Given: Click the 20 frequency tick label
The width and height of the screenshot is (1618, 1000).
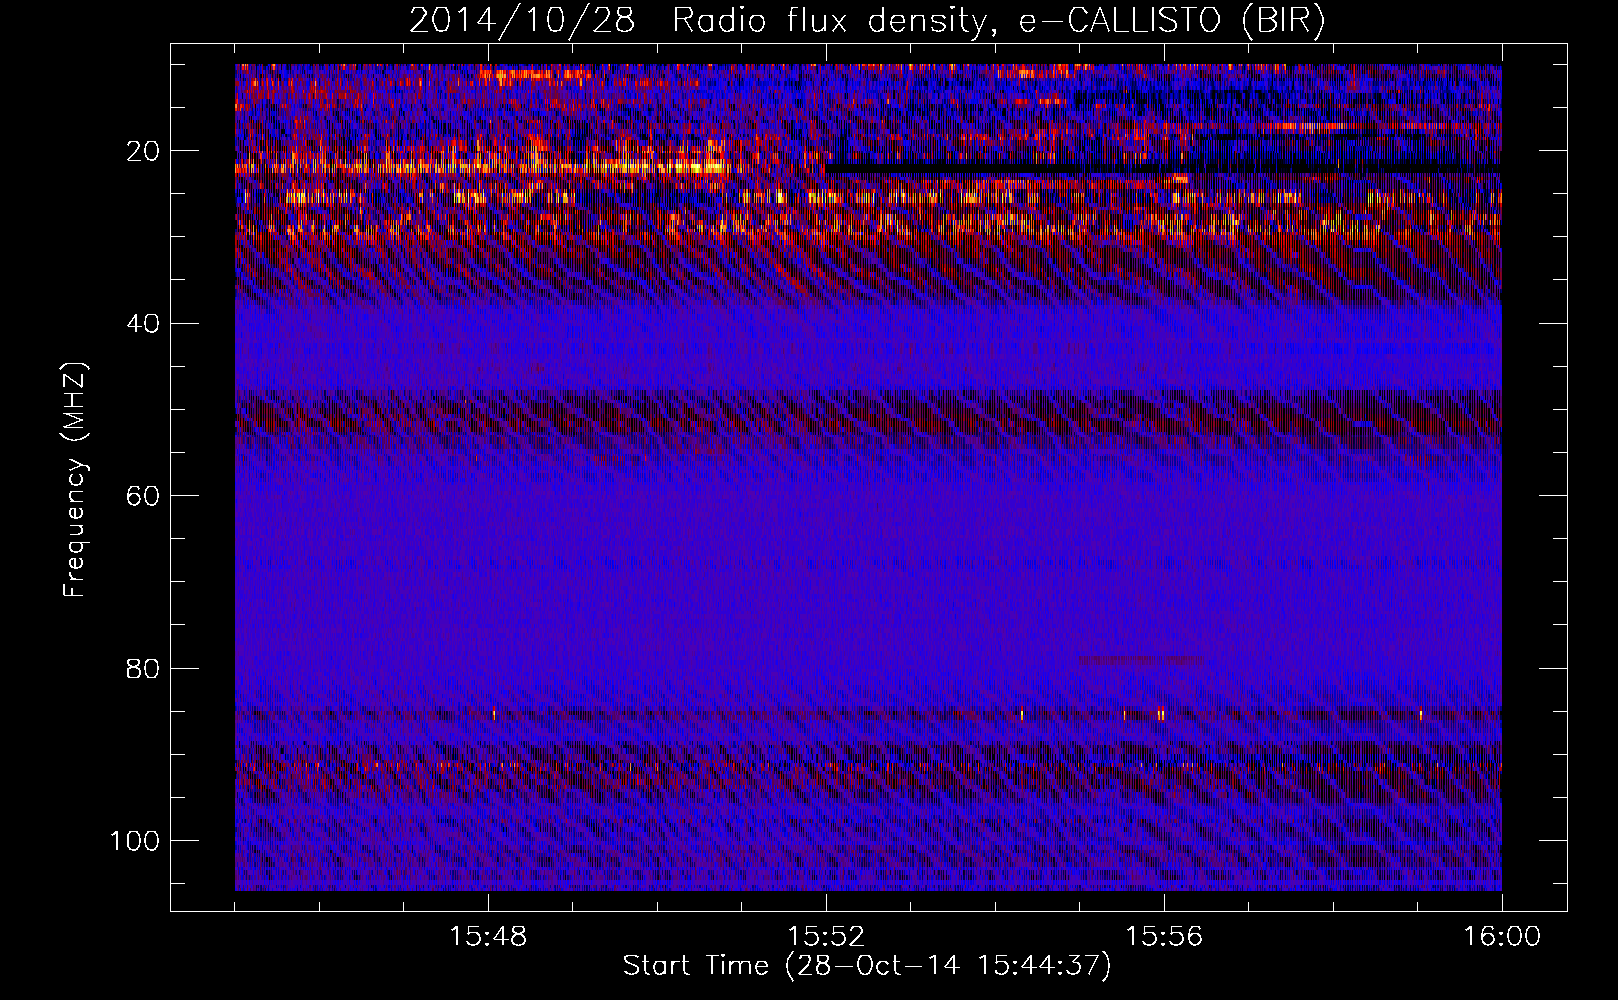Looking at the screenshot, I should pyautogui.click(x=144, y=151).
